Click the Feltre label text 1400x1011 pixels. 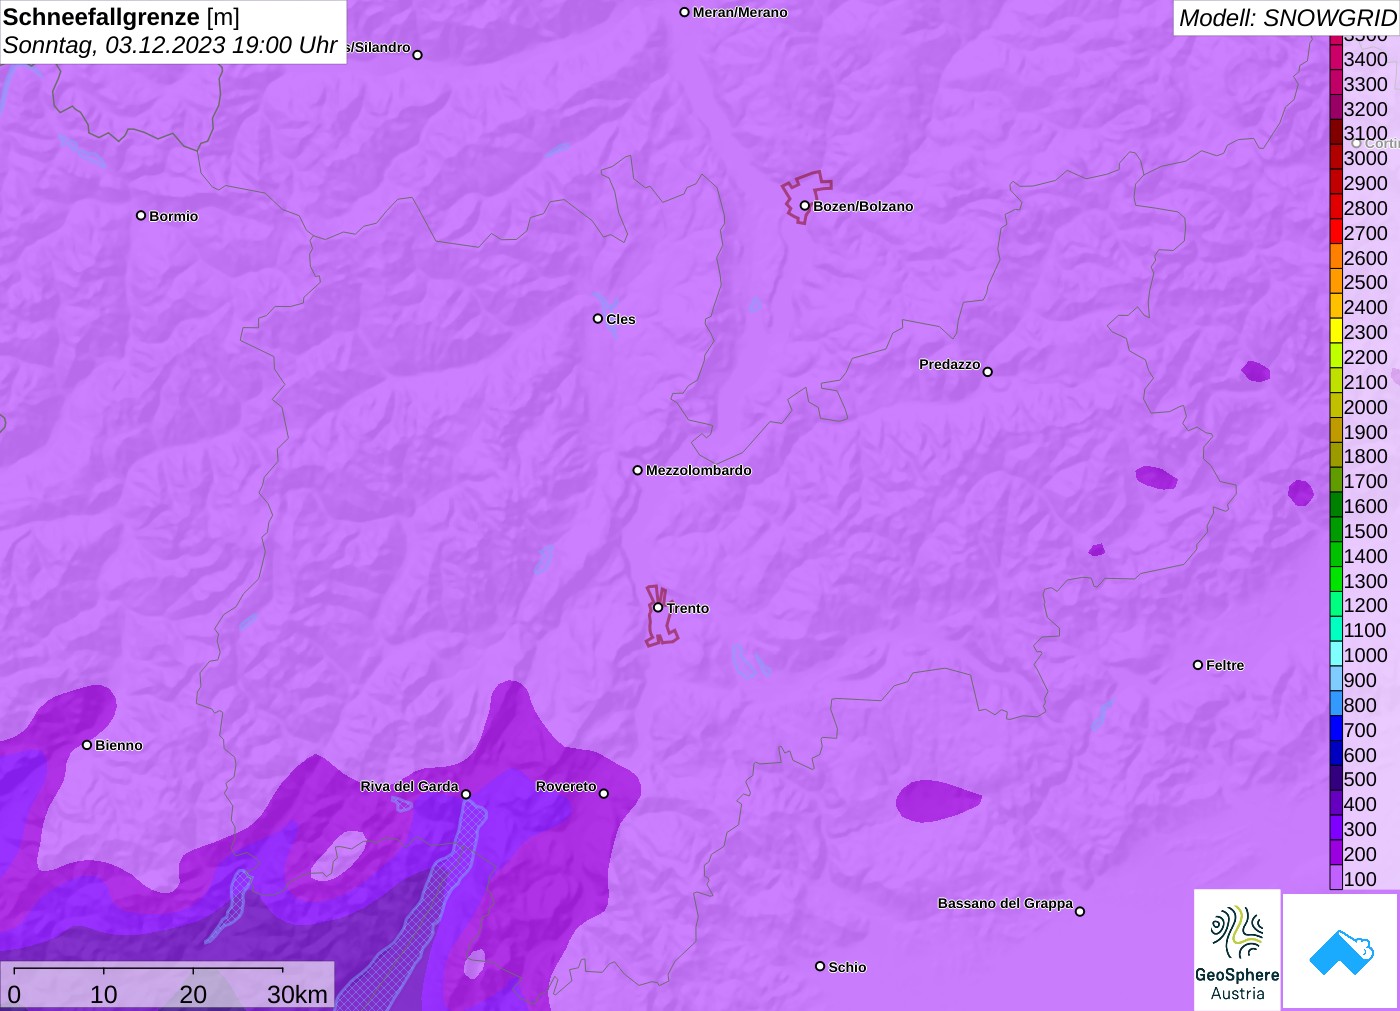1225,665
